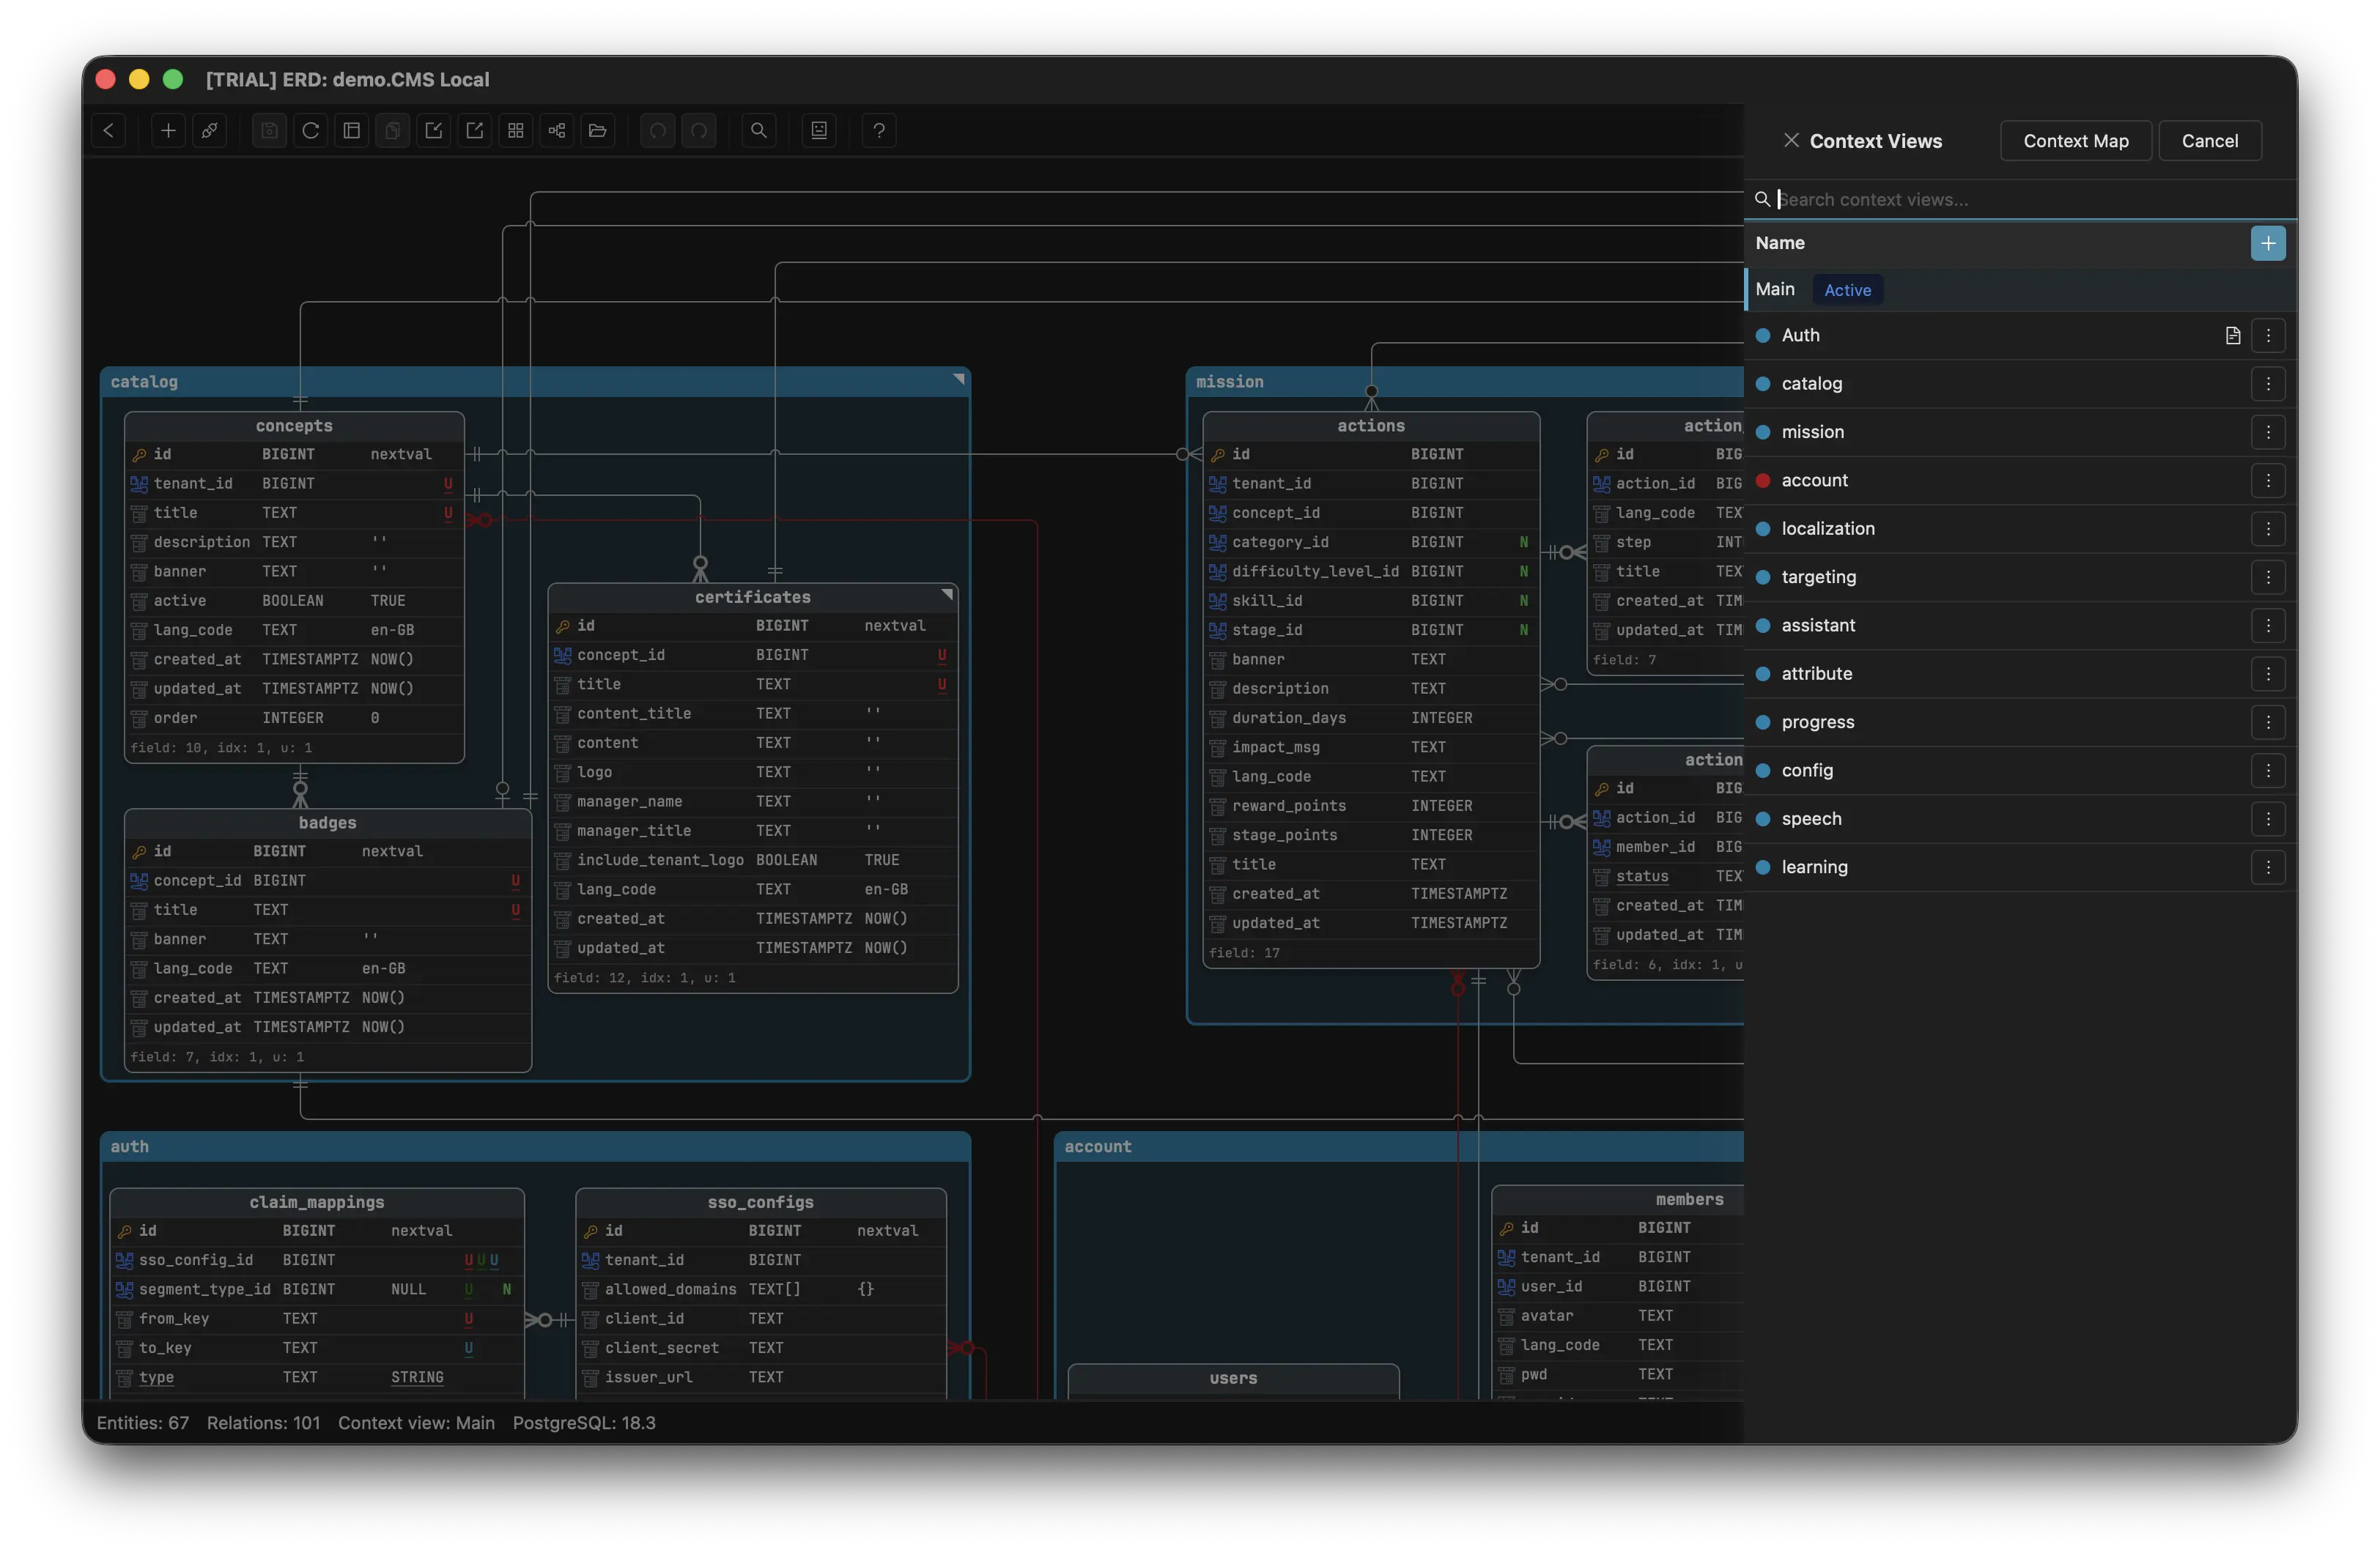Click the blue color dot beside Auth

(x=1762, y=336)
